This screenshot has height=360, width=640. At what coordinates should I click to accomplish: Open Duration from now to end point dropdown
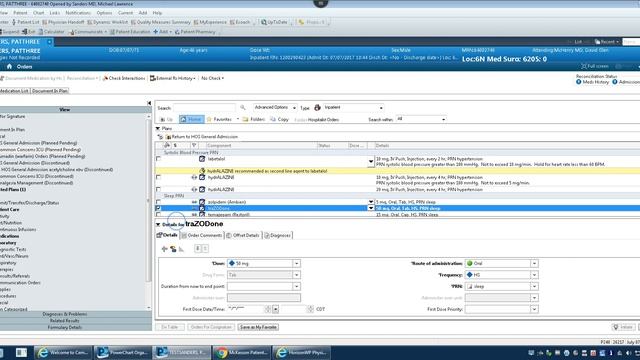click(296, 287)
